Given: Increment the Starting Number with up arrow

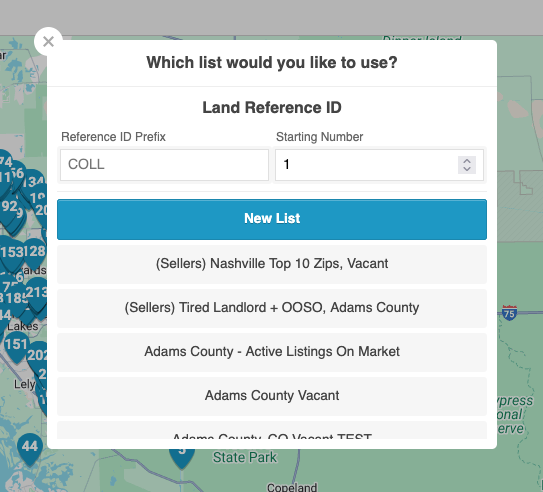Looking at the screenshot, I should point(467,161).
